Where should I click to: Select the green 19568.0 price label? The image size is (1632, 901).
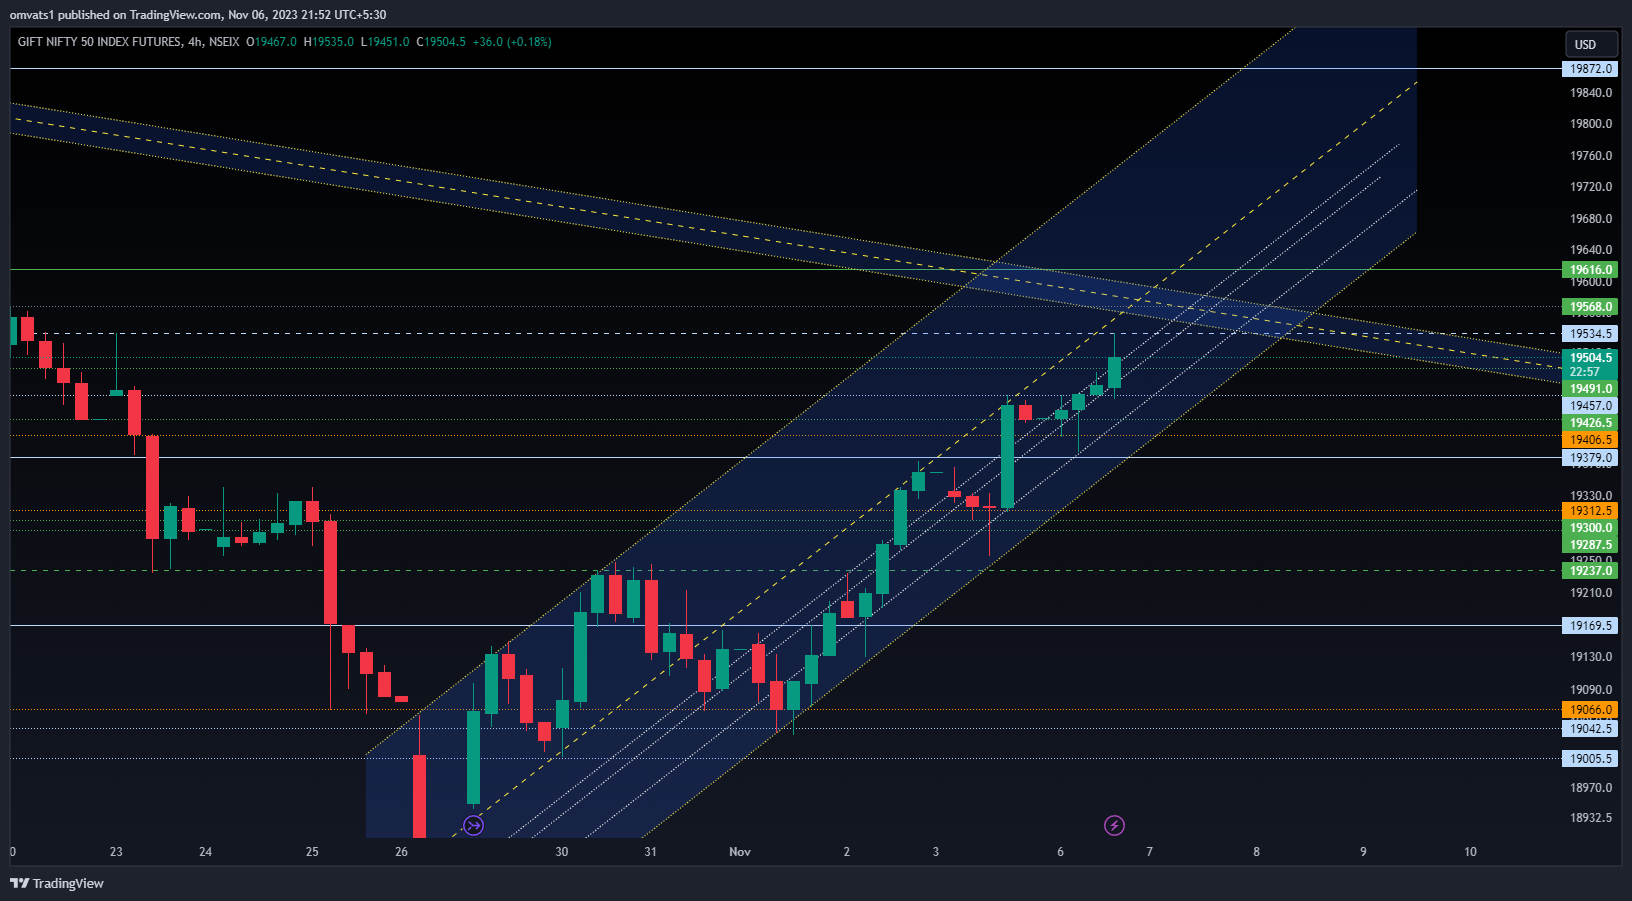click(1590, 307)
